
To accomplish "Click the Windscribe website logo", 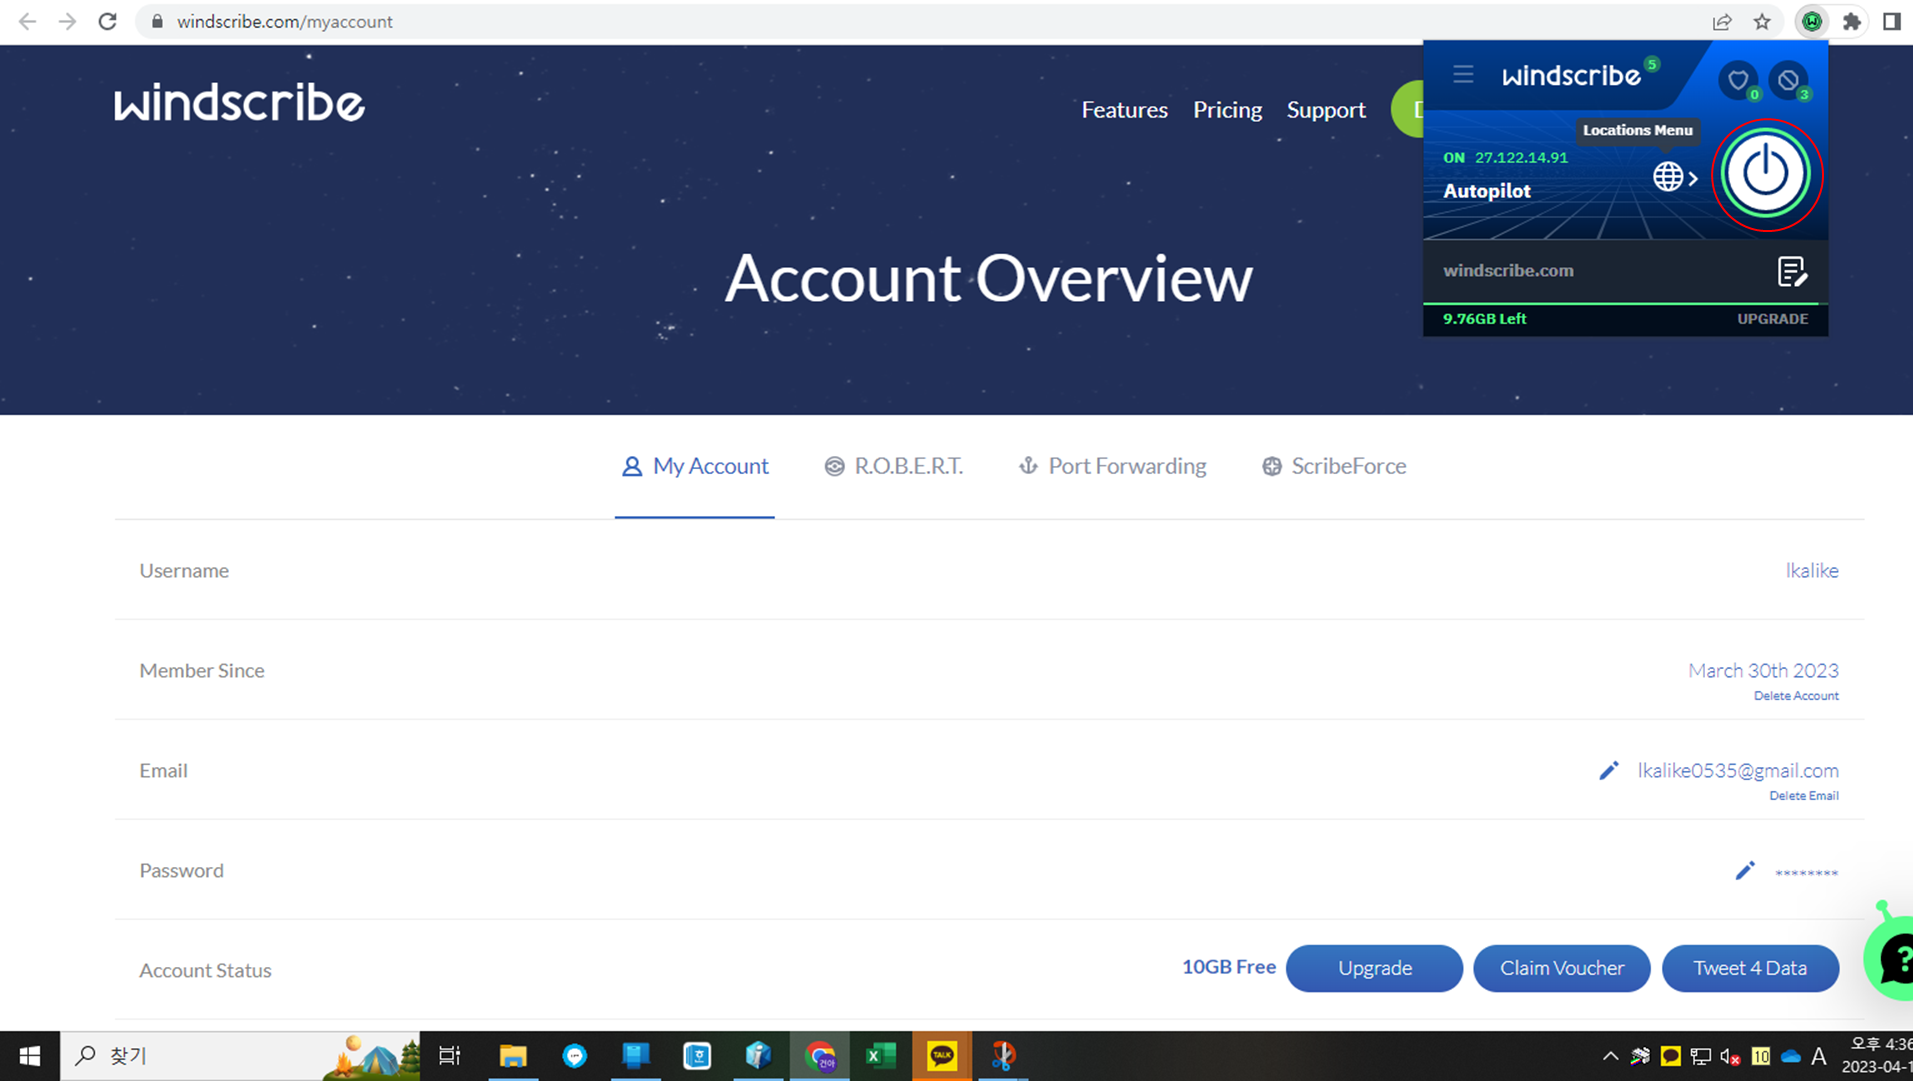I will 239,103.
